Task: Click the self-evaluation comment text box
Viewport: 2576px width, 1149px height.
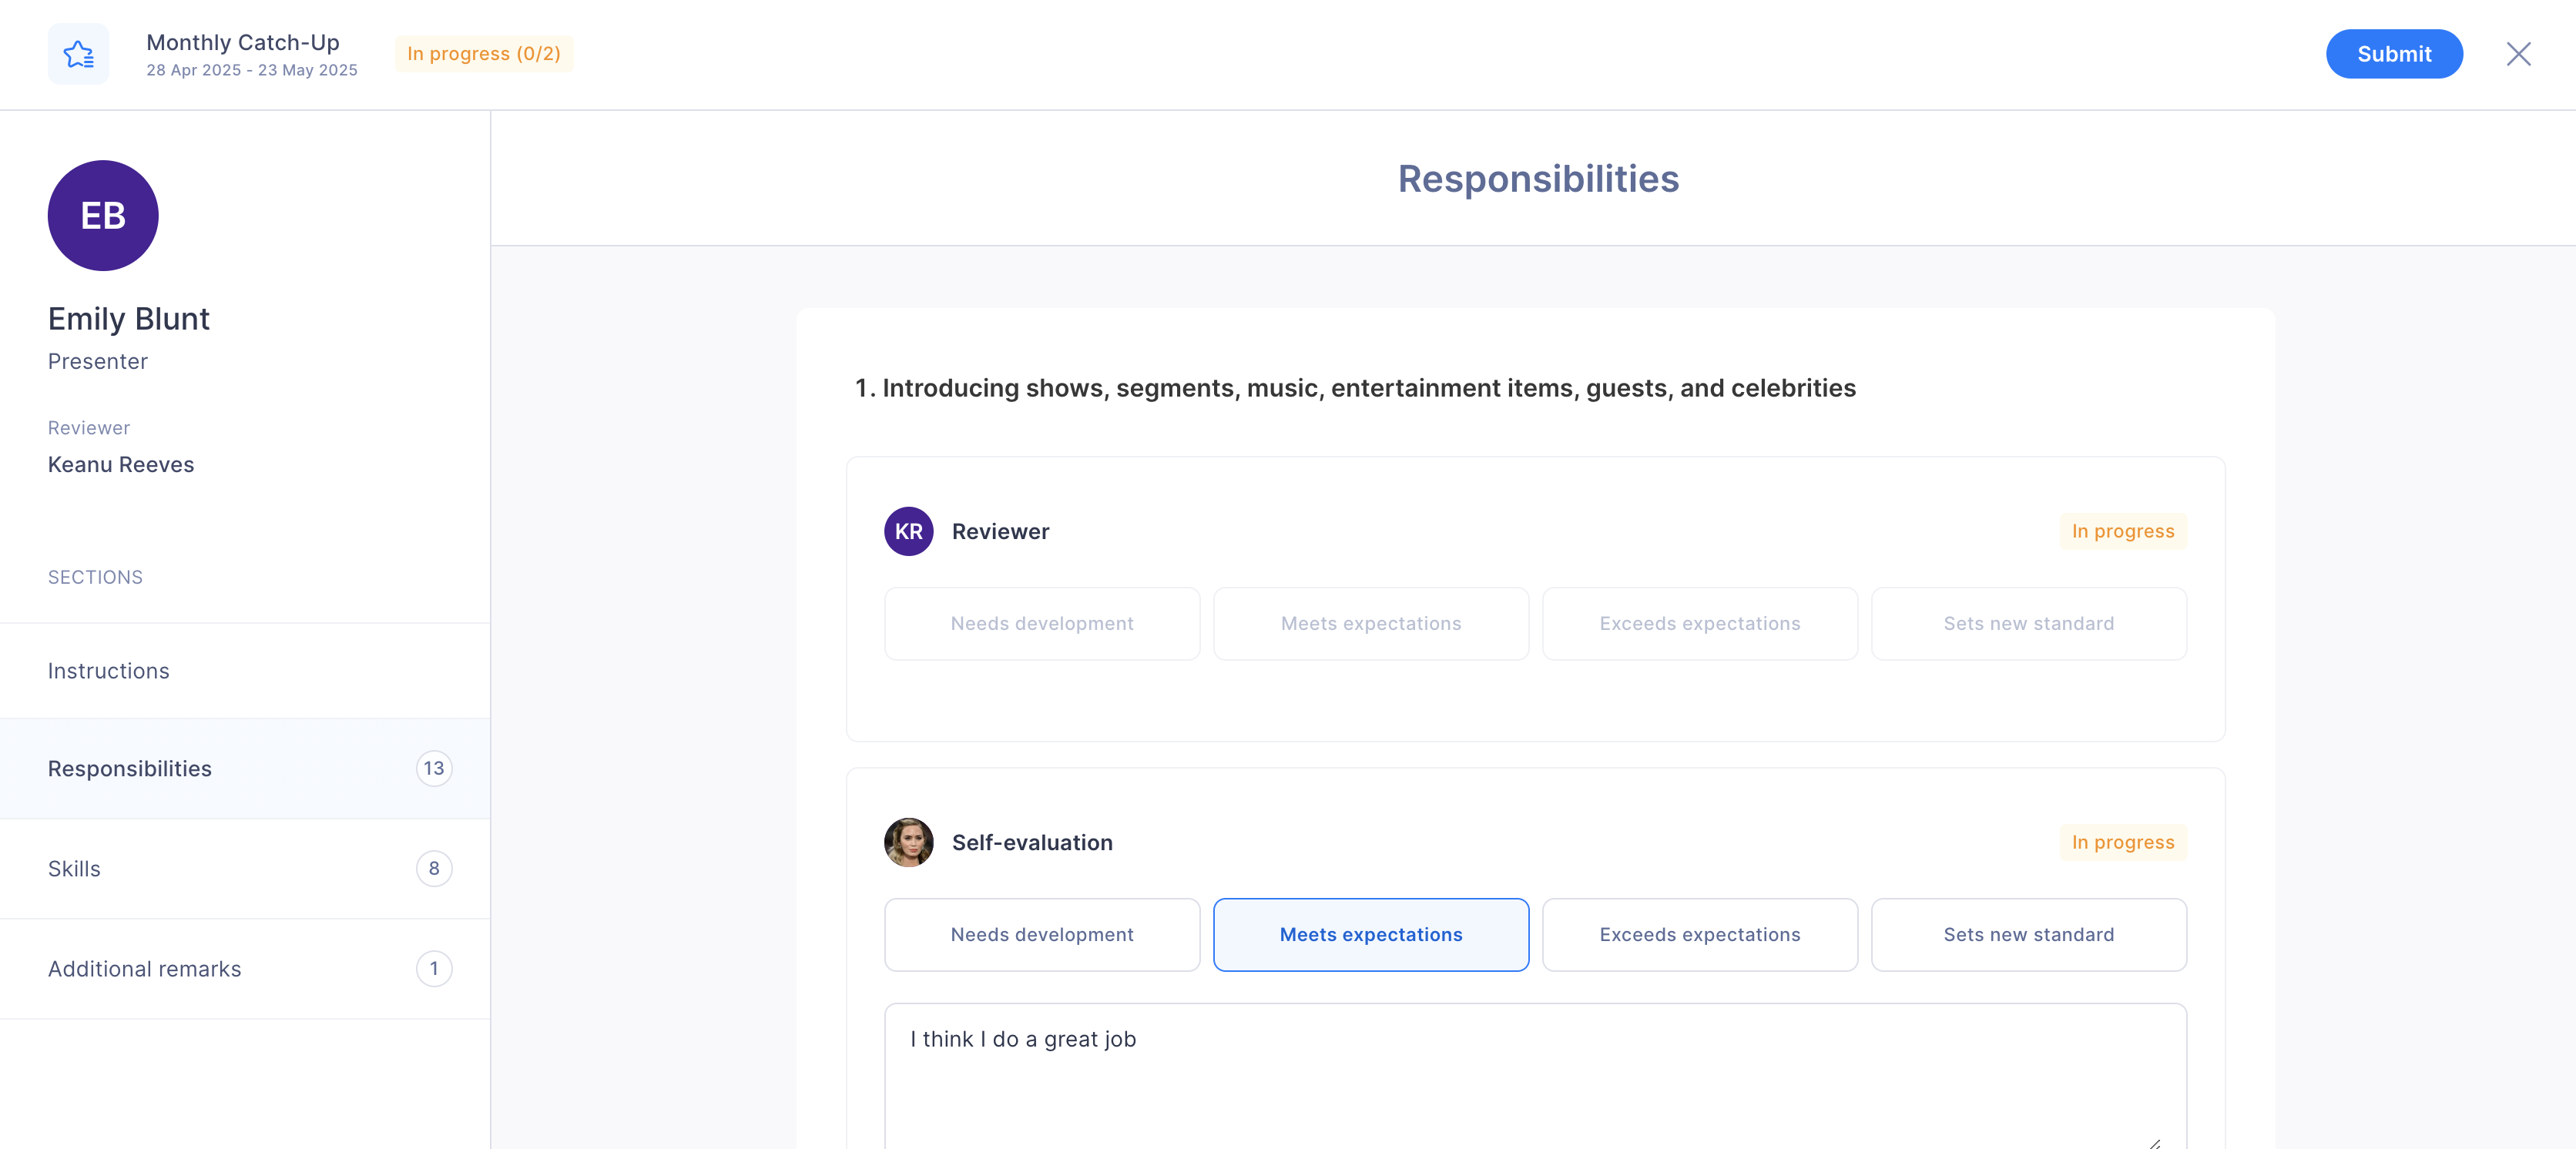Action: (1535, 1076)
